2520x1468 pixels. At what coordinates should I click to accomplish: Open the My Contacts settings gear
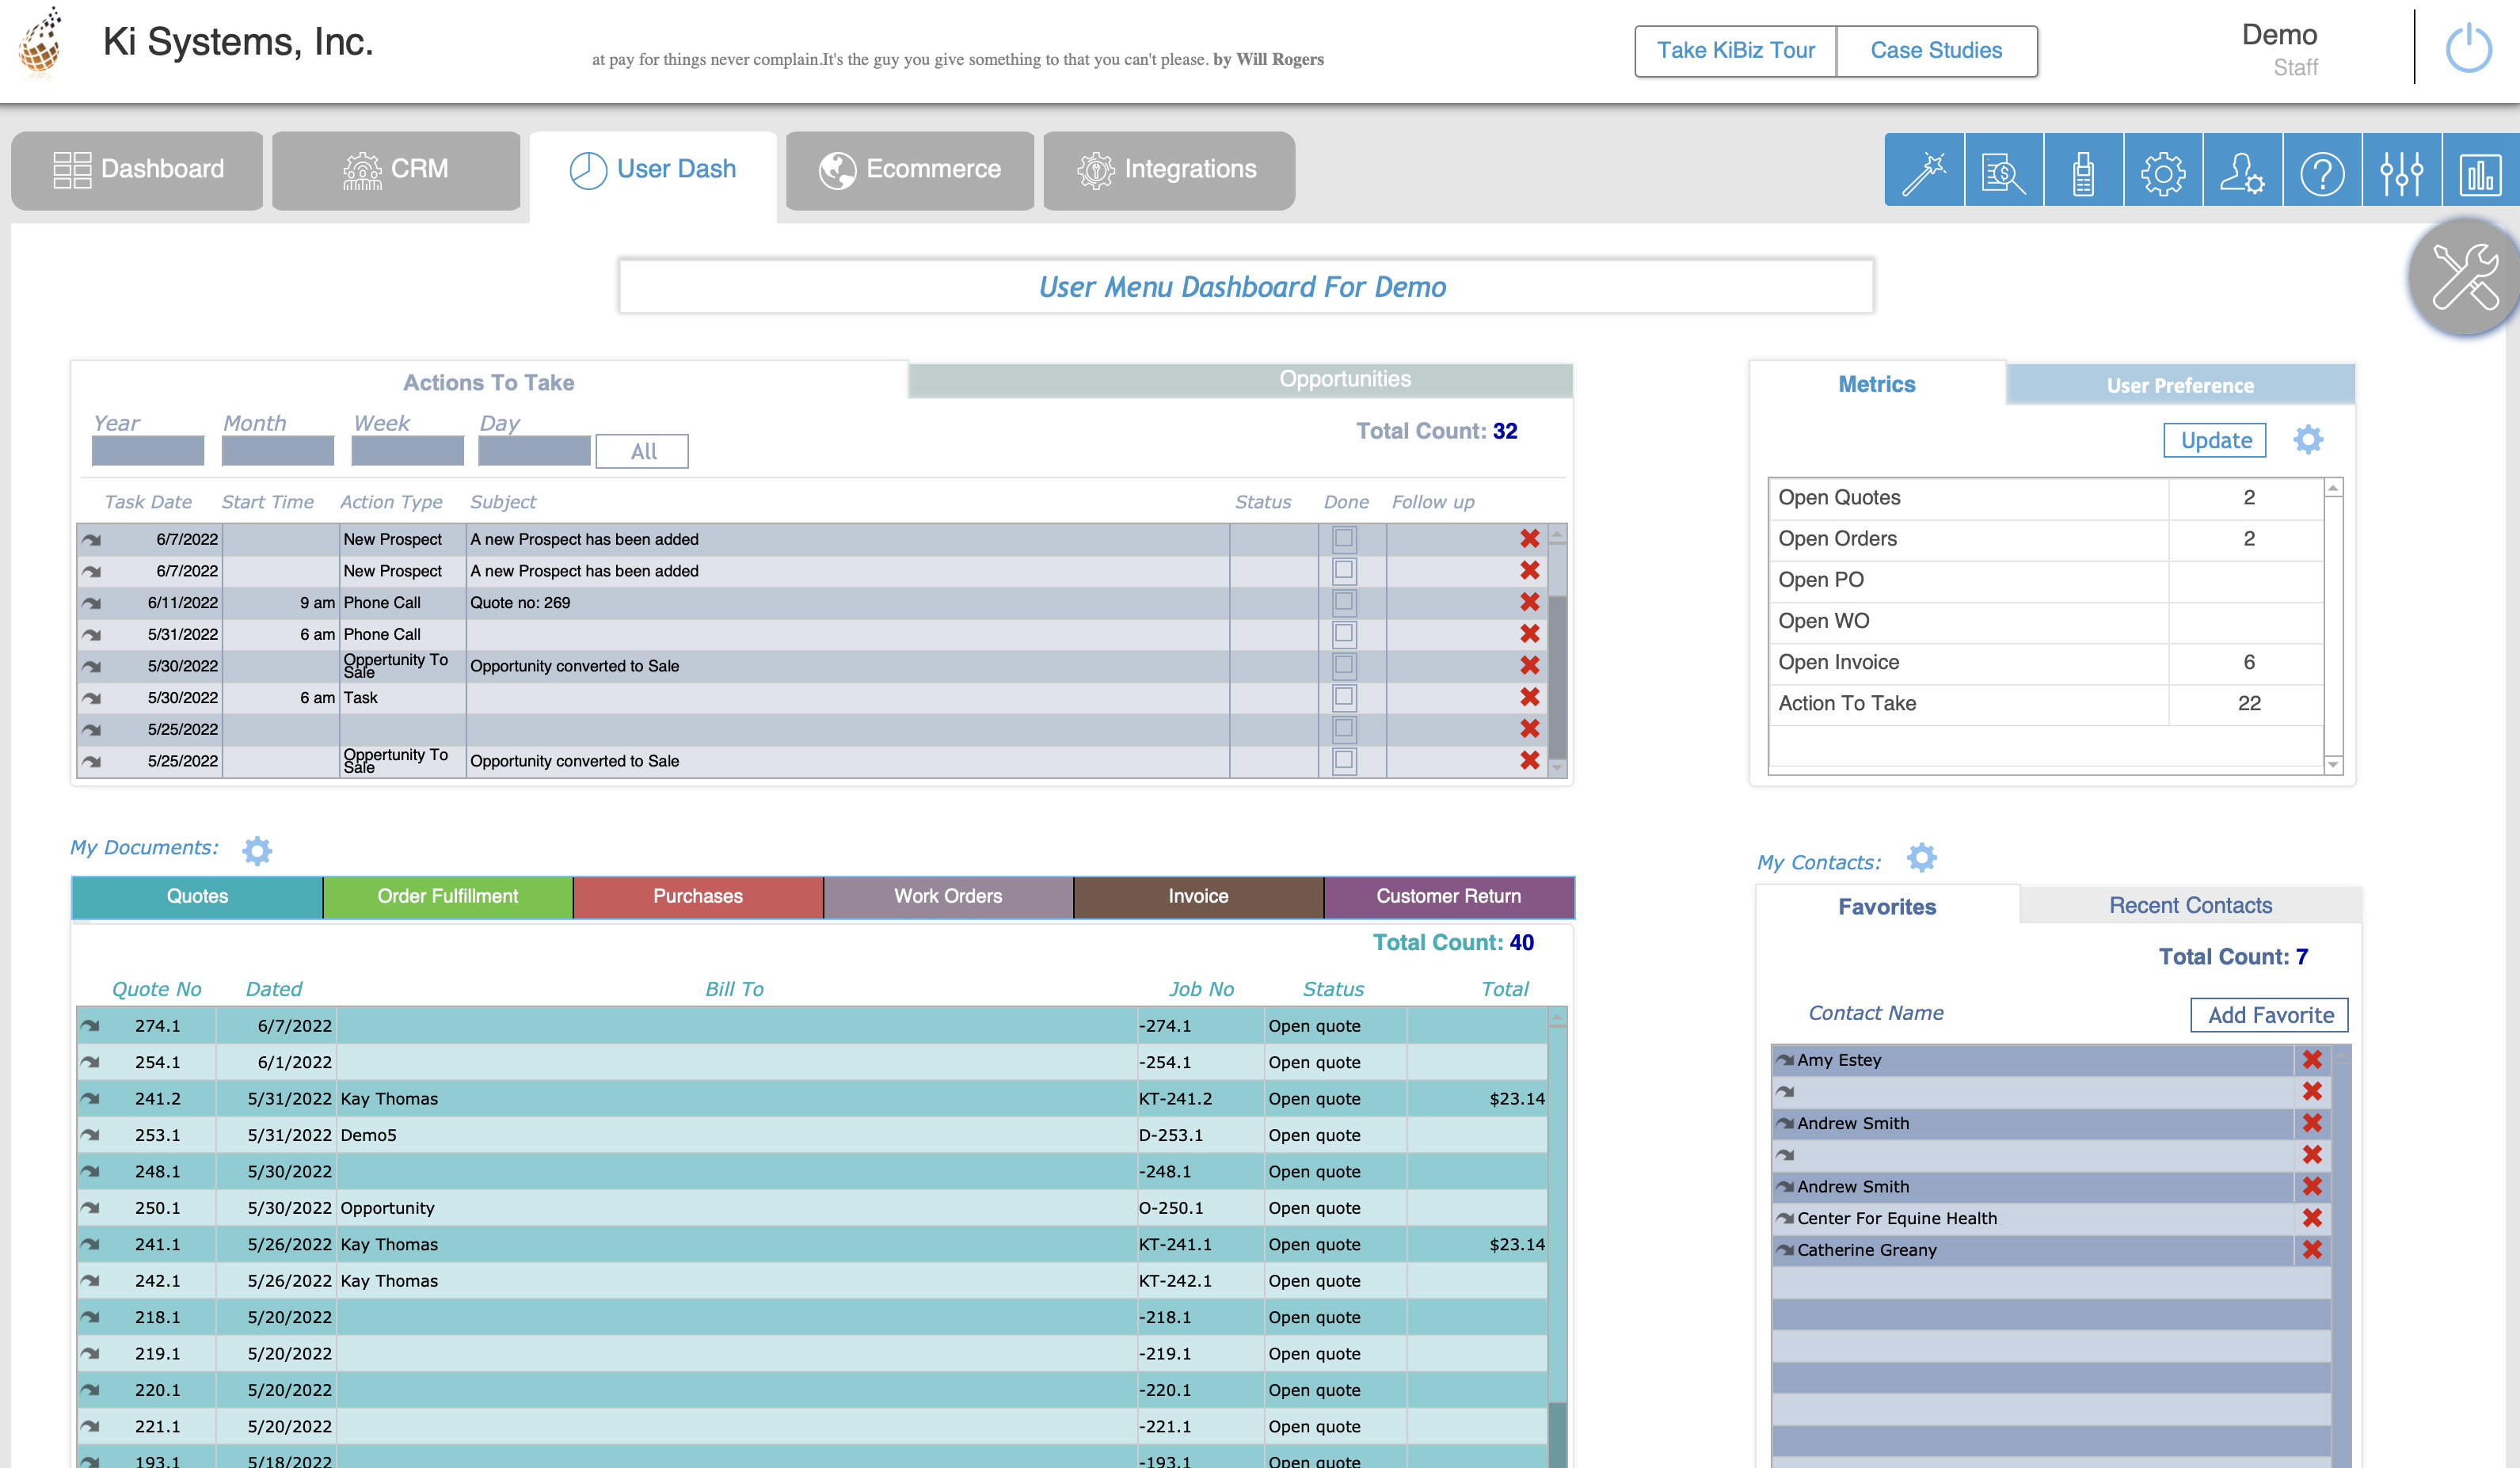(1923, 858)
